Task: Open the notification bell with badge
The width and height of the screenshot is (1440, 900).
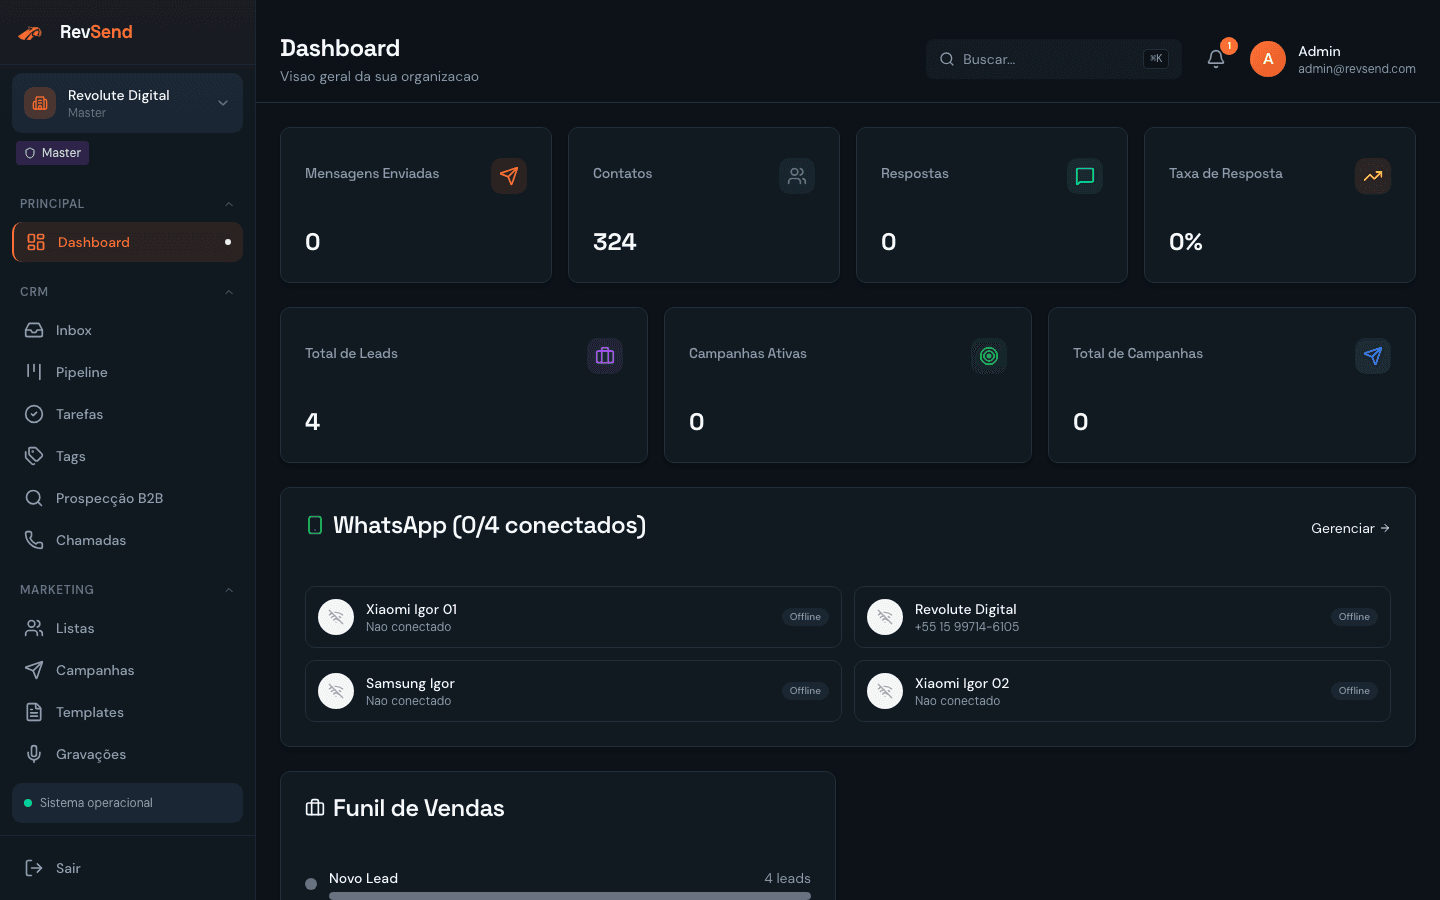Action: [1215, 59]
